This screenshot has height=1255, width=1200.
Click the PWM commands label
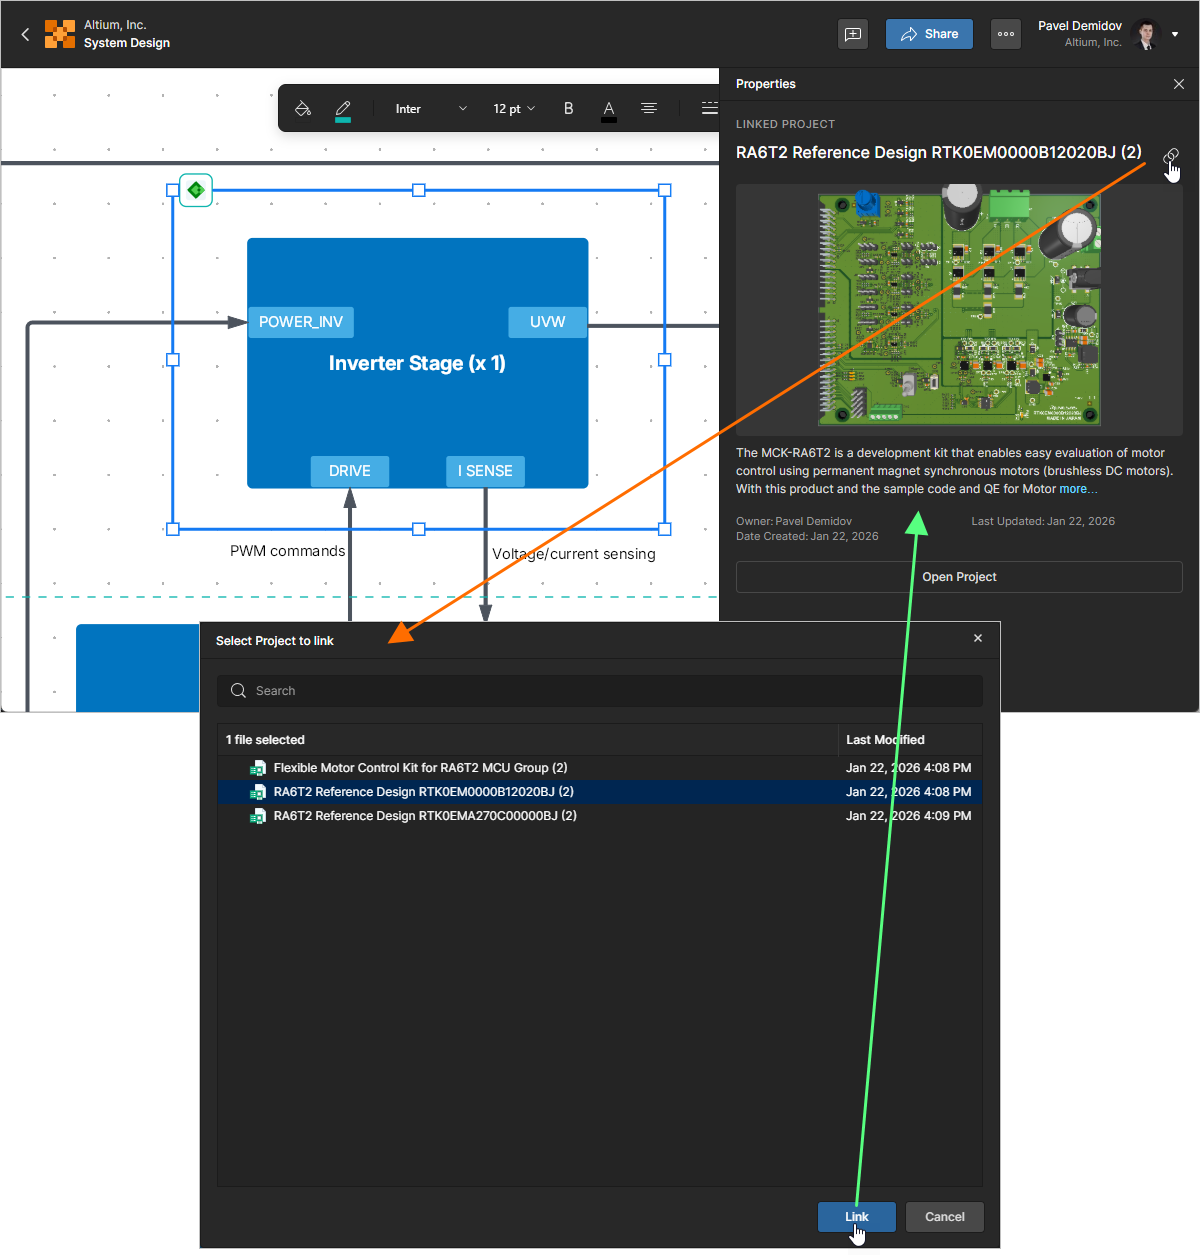tap(287, 551)
